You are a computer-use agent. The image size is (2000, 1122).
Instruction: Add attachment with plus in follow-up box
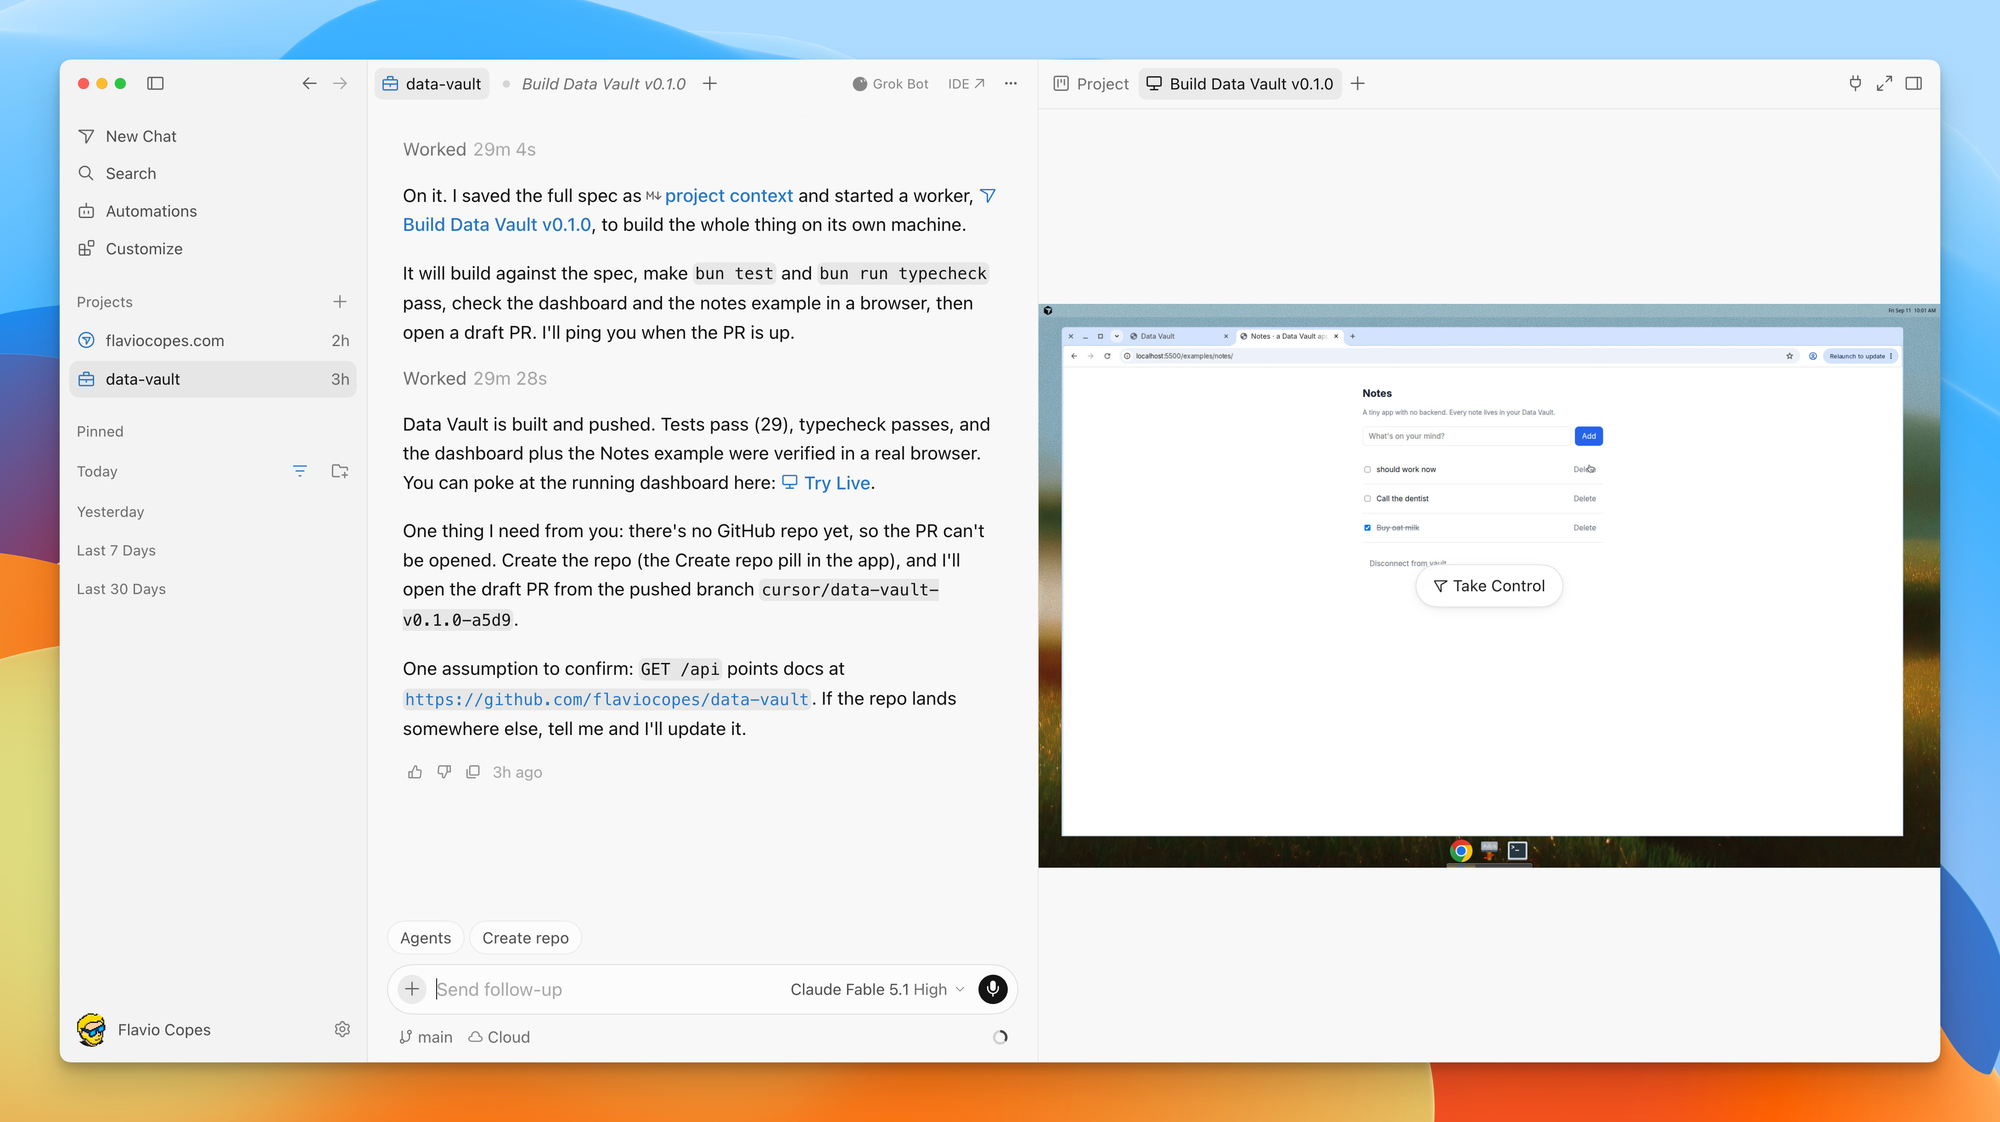pyautogui.click(x=412, y=989)
